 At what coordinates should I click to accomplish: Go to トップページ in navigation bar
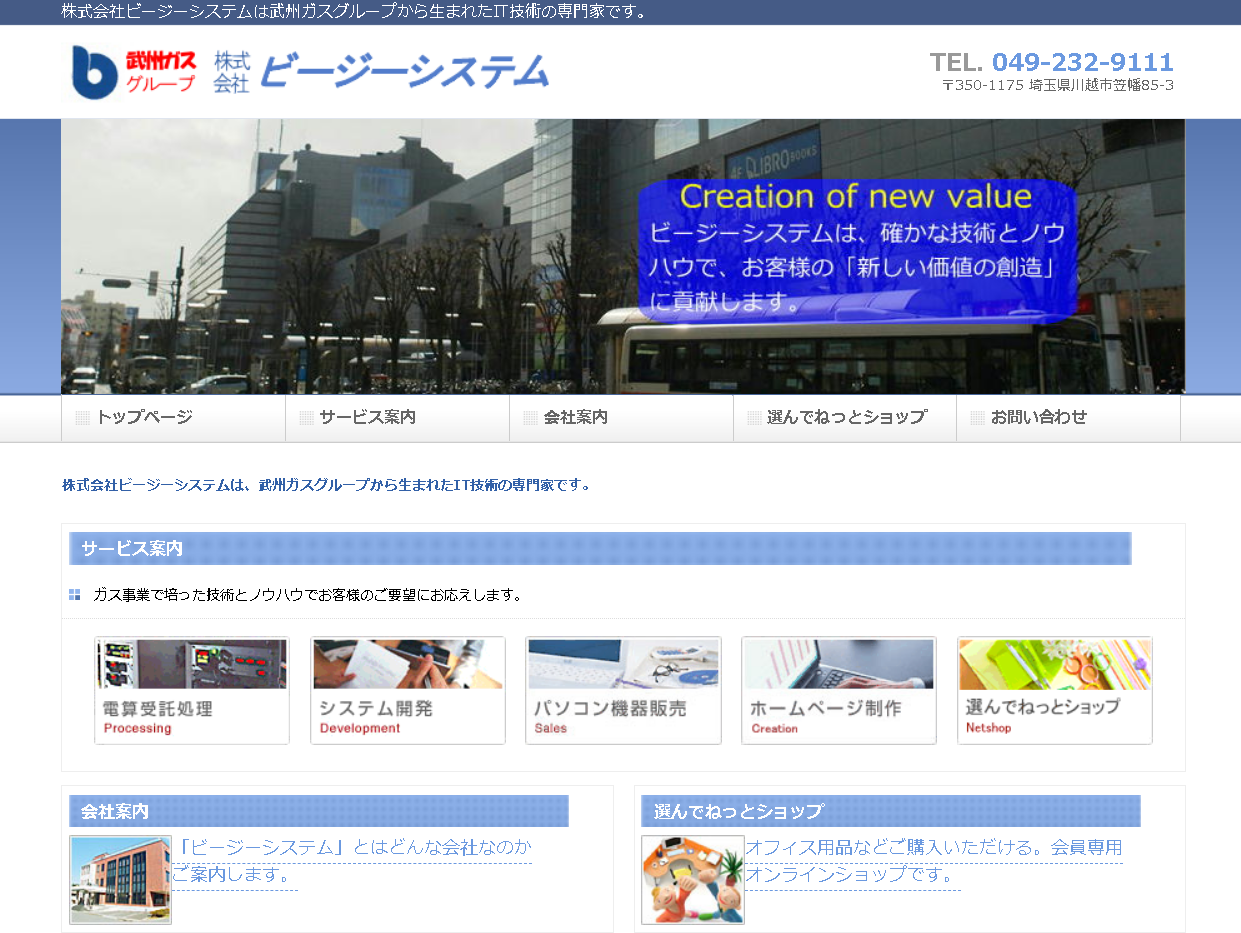[x=144, y=418]
